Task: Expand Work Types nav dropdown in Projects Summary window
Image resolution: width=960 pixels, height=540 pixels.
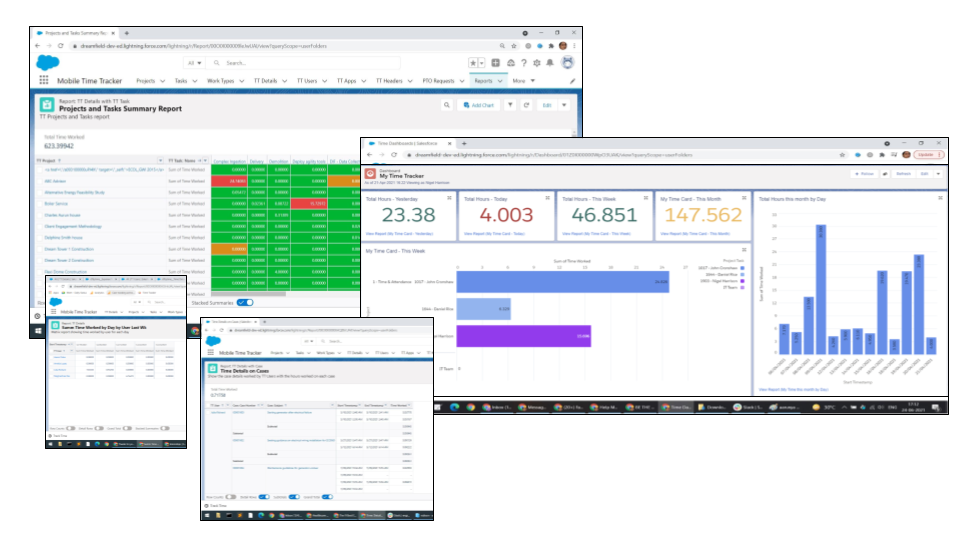Action: coord(241,81)
